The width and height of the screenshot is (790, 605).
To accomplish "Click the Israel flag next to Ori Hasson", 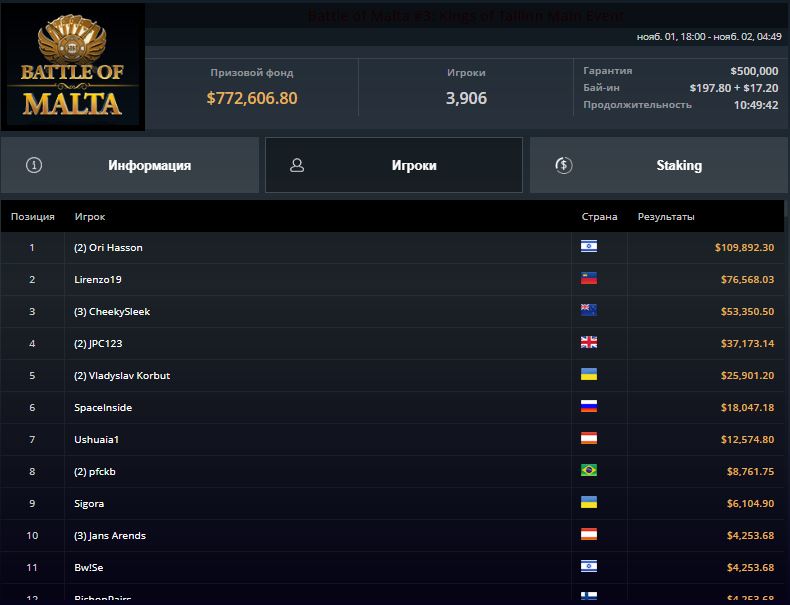I will click(x=589, y=247).
